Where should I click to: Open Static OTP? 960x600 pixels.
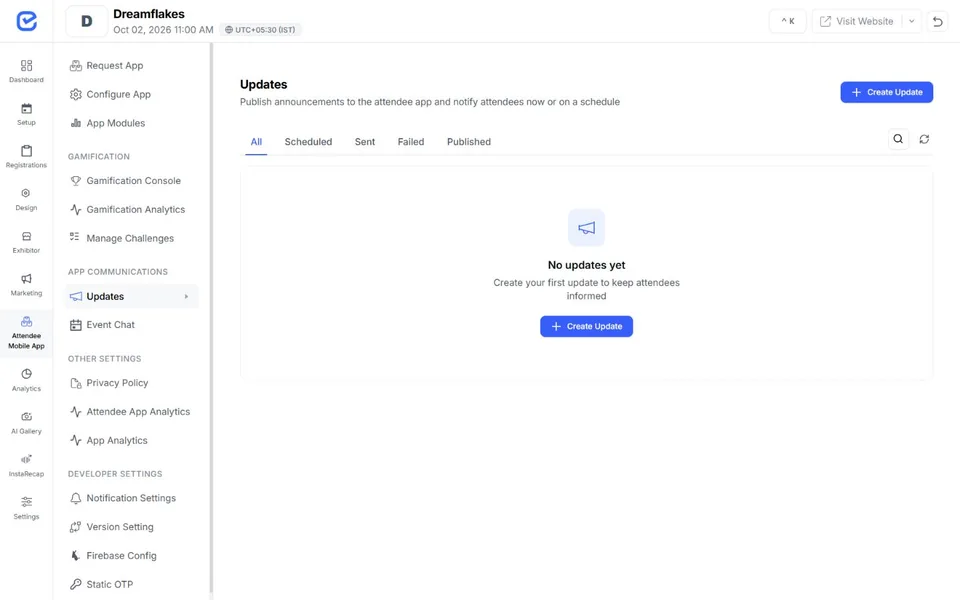pos(132,585)
